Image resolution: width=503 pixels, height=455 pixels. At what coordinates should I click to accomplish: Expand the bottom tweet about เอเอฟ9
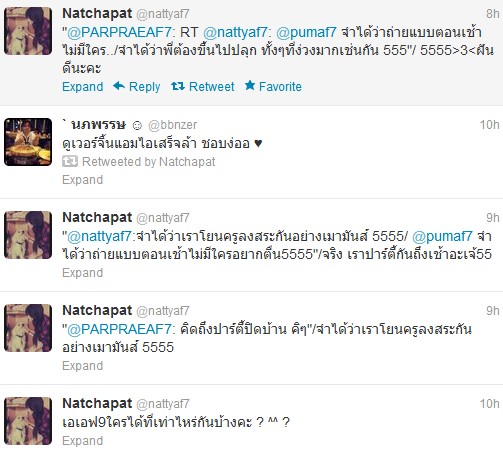pos(82,441)
